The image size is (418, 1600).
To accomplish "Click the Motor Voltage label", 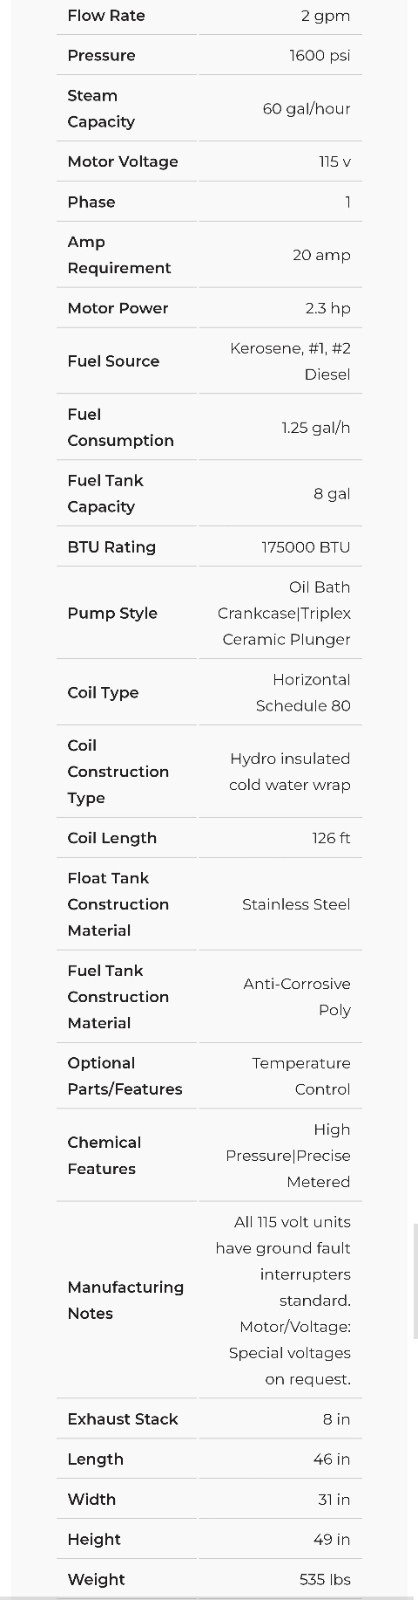I will [x=122, y=162].
